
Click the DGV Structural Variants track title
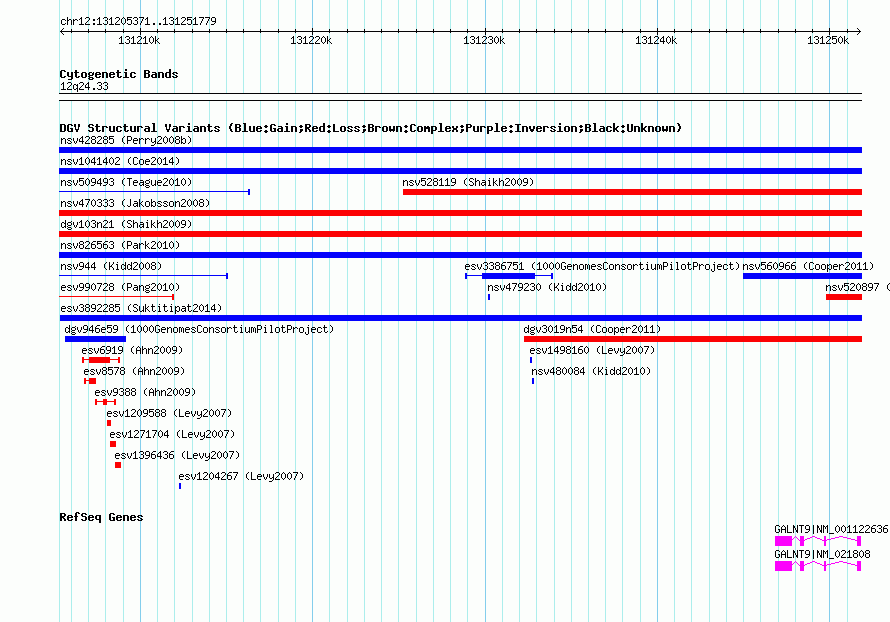tap(371, 128)
